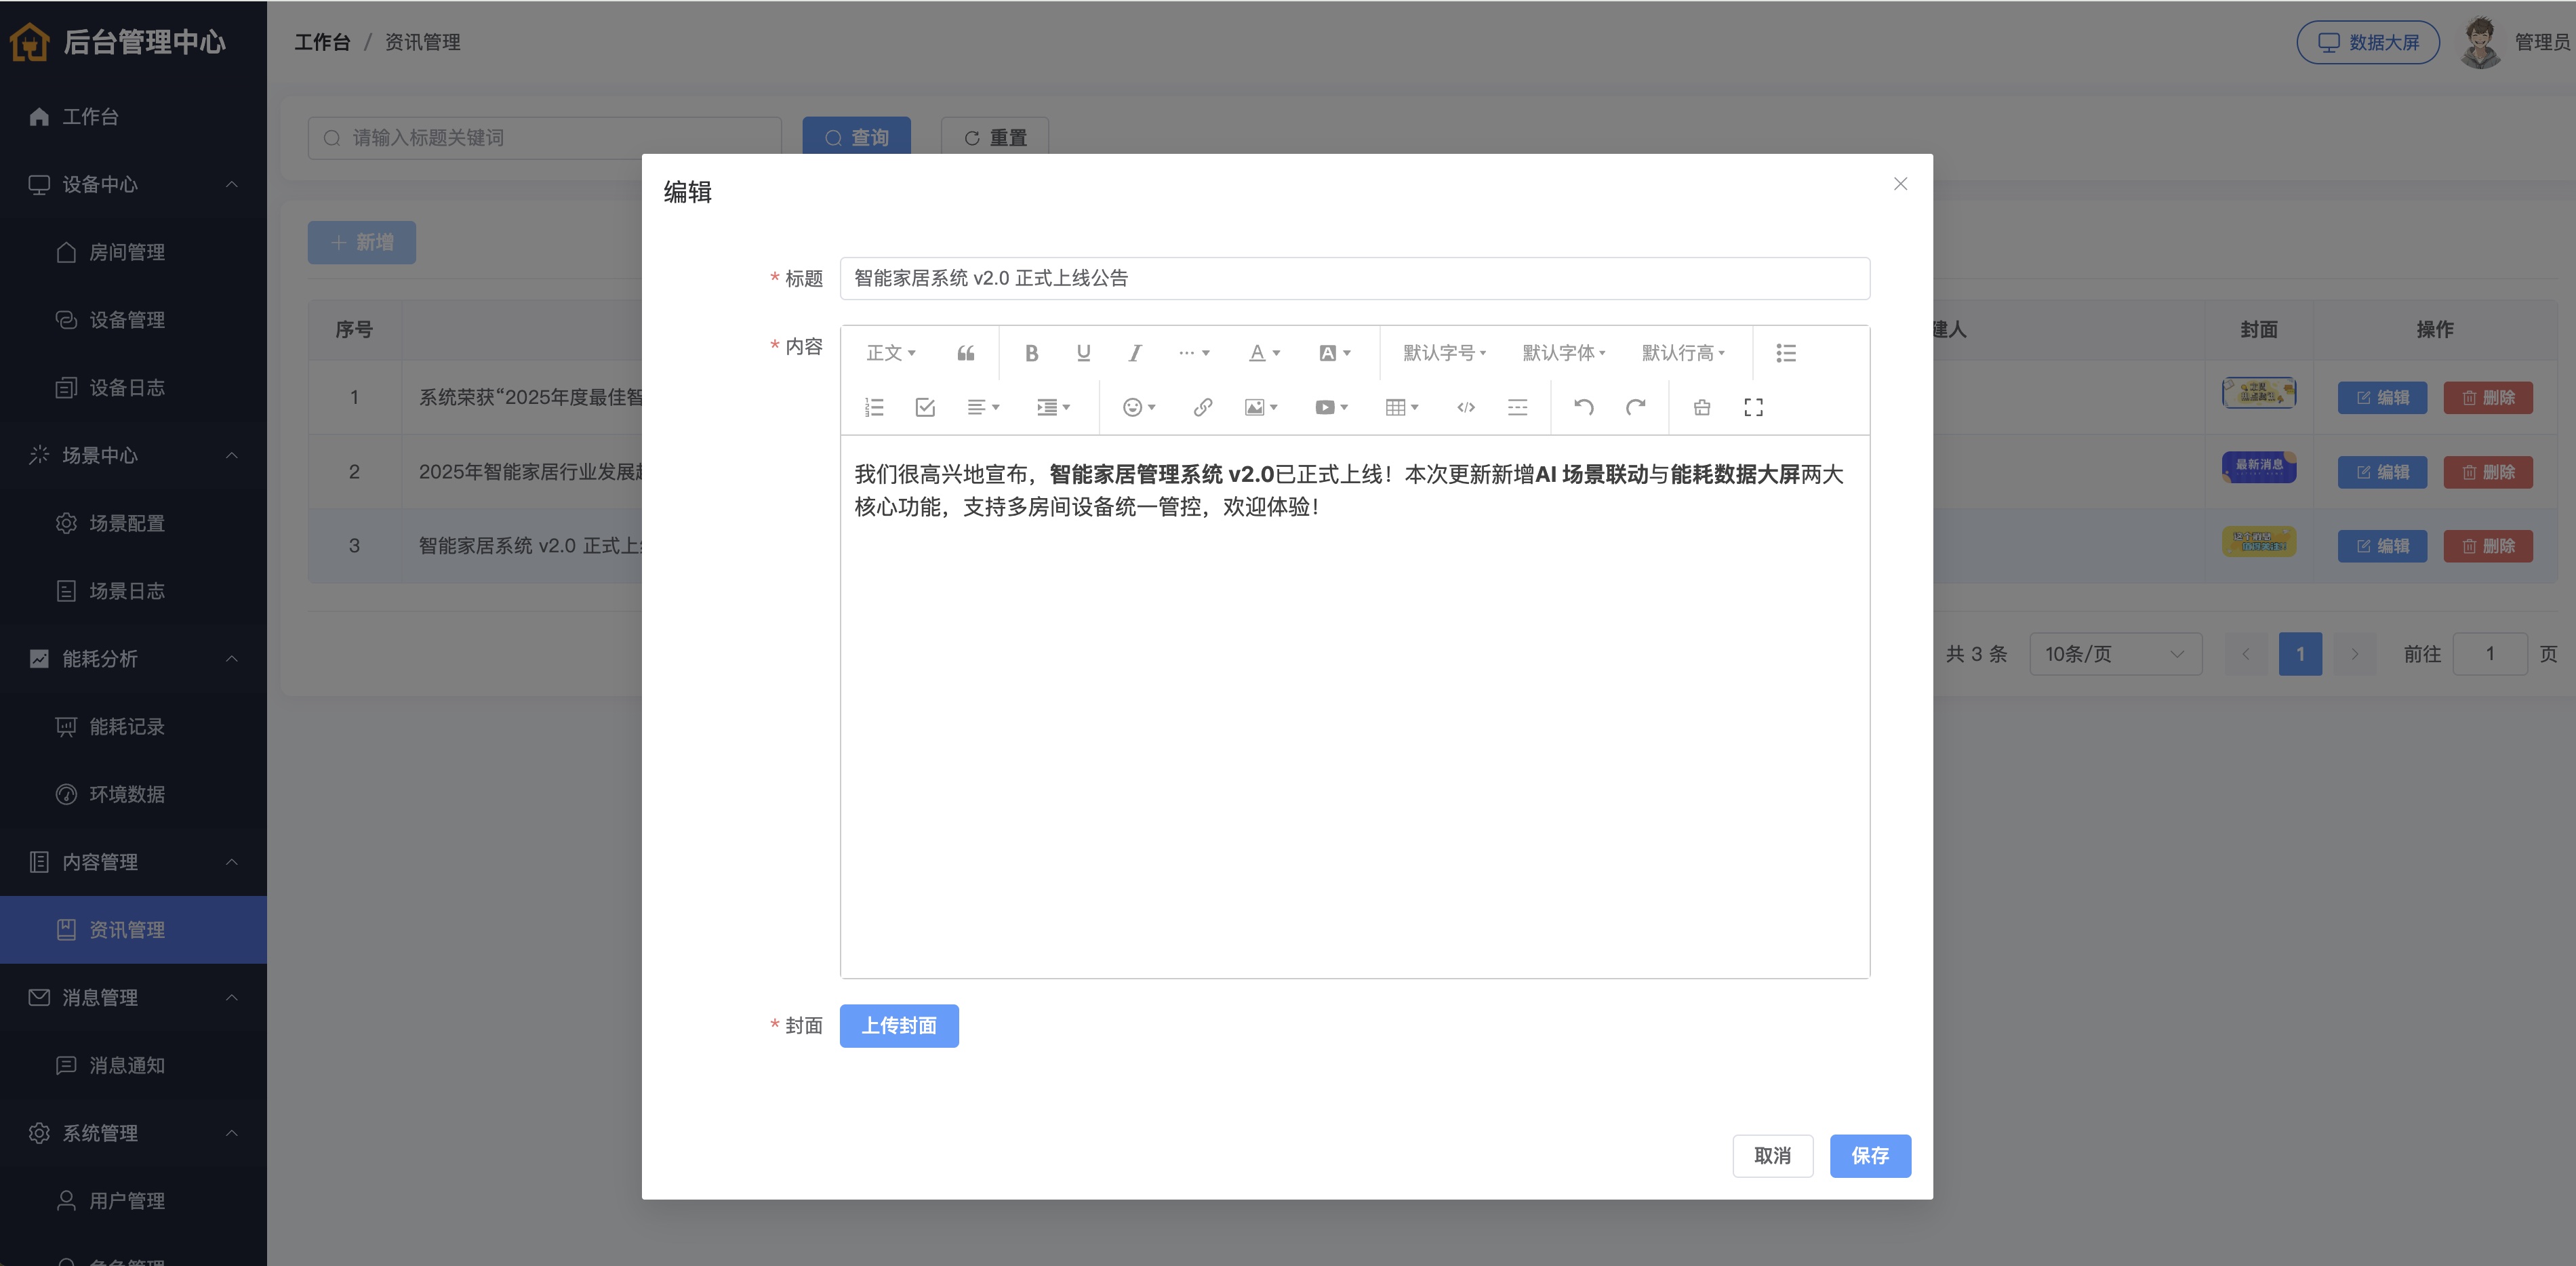The height and width of the screenshot is (1266, 2576).
Task: Open 用户管理 menu item
Action: pyautogui.click(x=133, y=1201)
